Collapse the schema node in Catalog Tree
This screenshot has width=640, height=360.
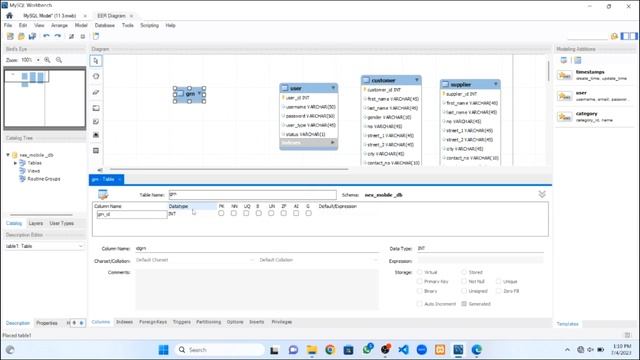[8, 155]
